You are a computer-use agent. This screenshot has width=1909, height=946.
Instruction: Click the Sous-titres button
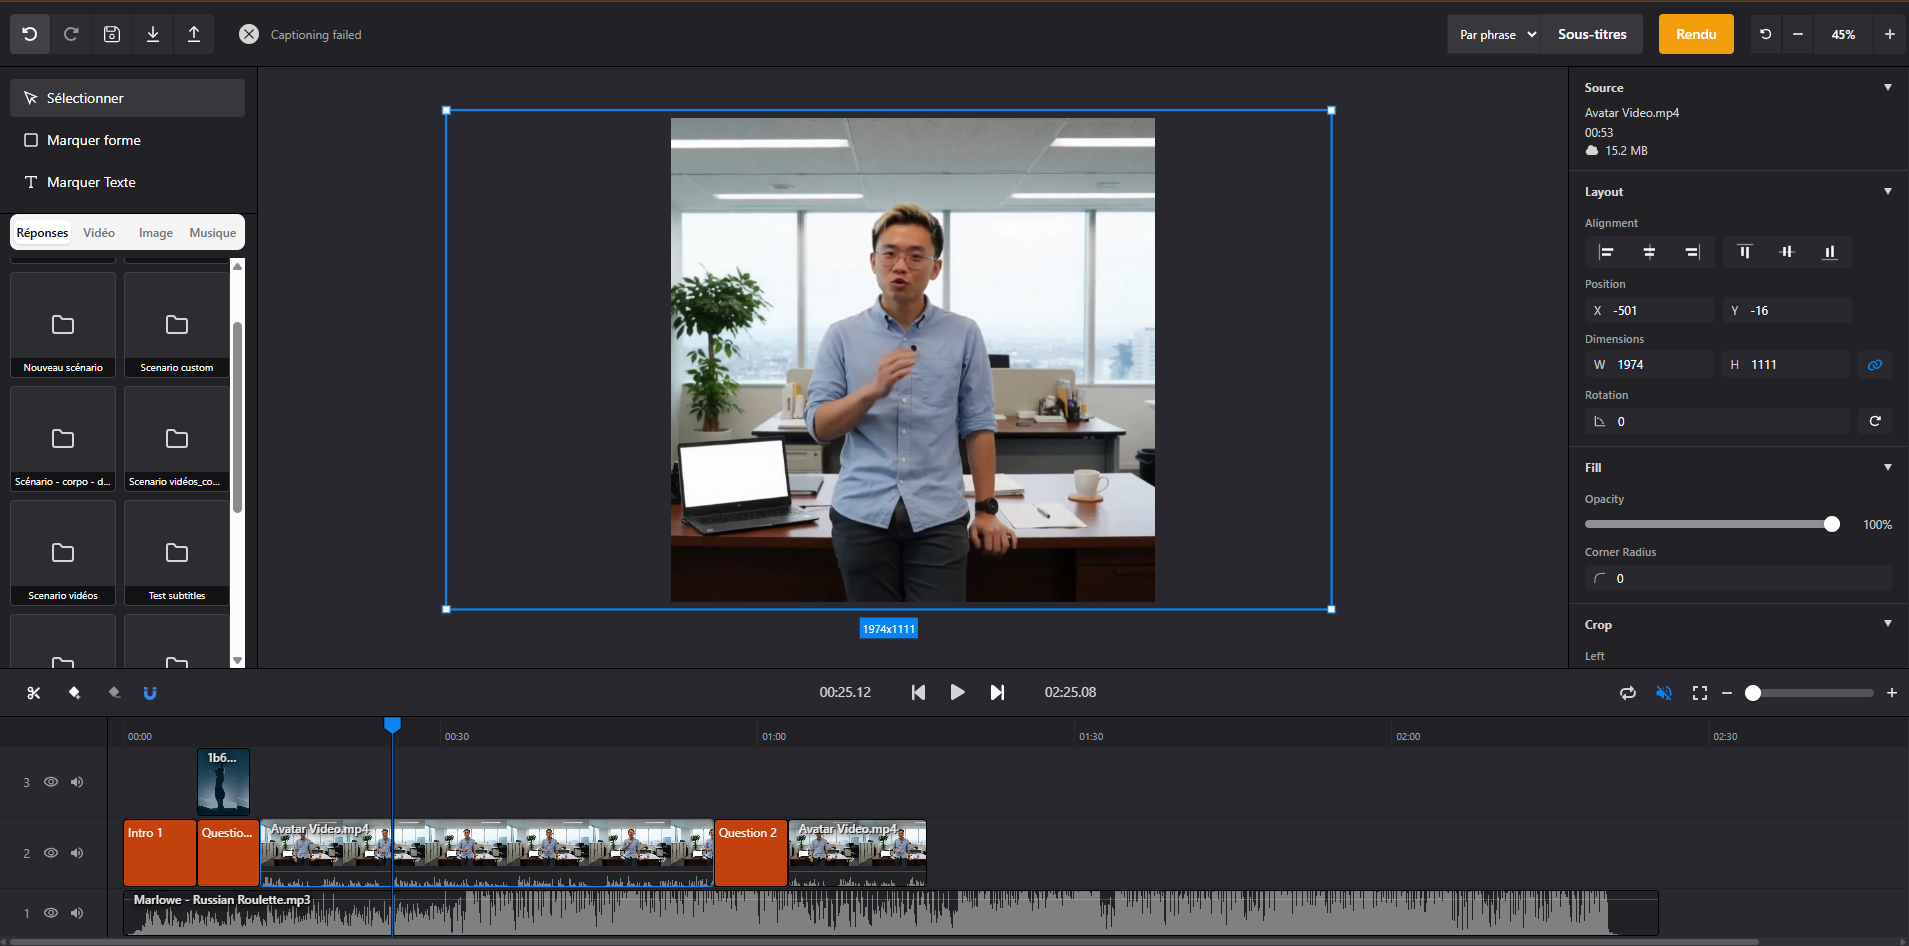tap(1592, 34)
